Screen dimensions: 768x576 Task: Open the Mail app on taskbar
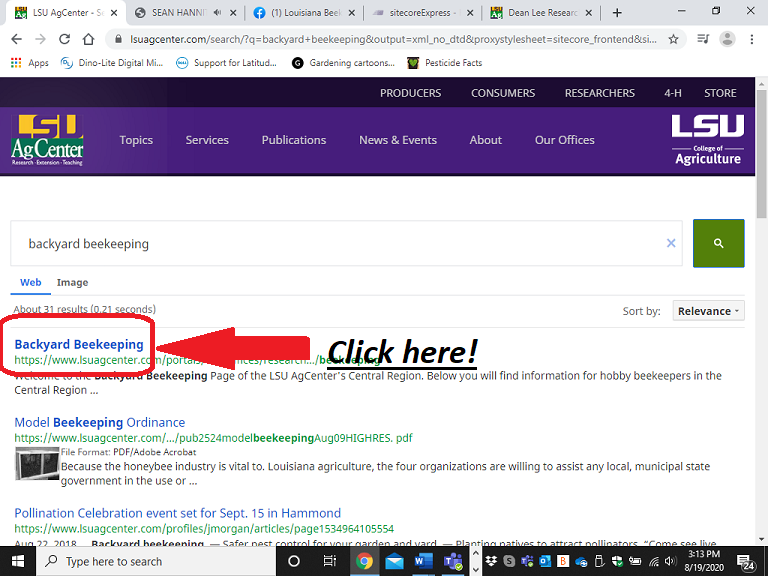pos(394,561)
